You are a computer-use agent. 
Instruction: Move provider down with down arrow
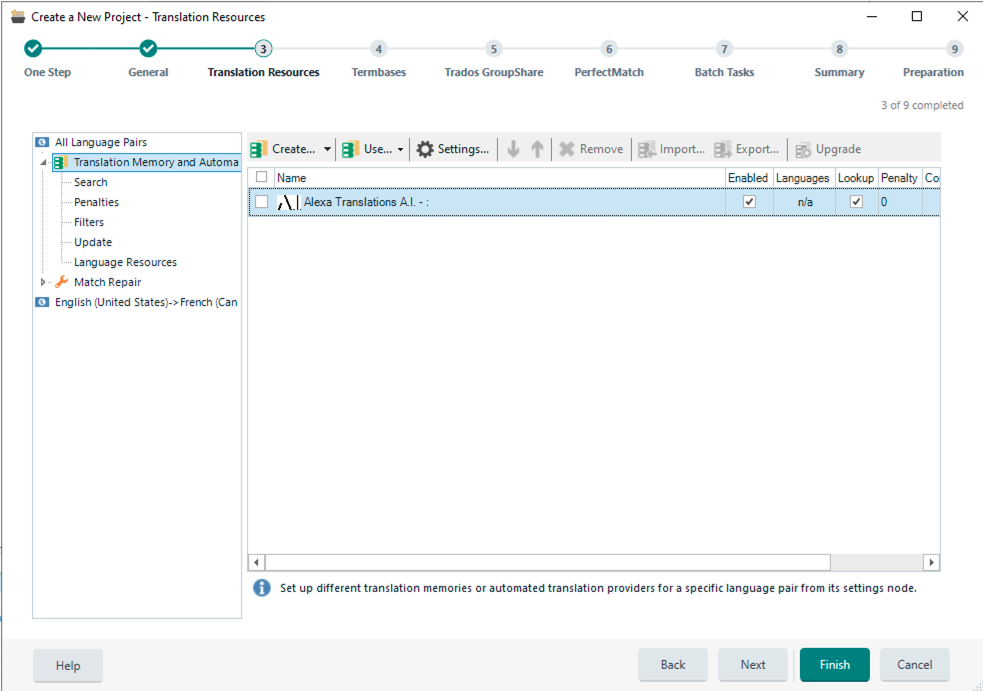pos(513,149)
